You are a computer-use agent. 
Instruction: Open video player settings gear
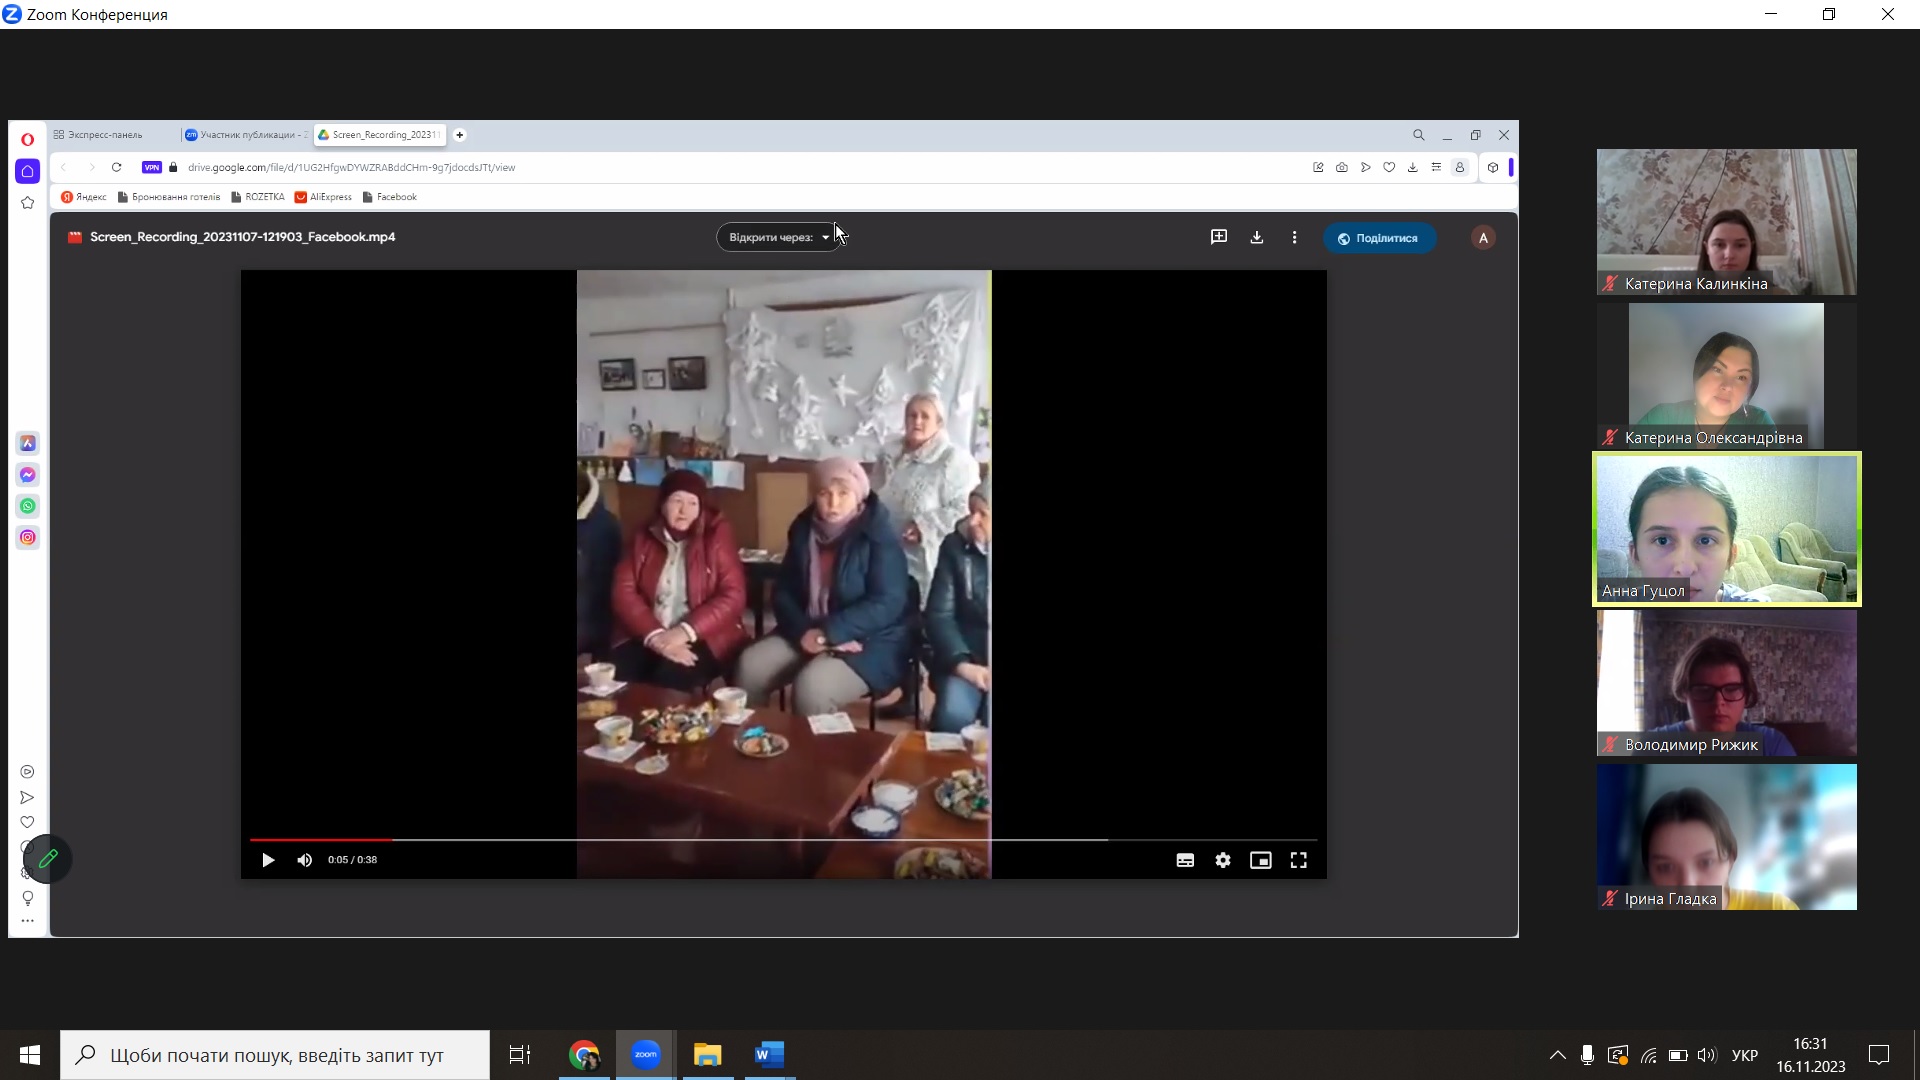coord(1223,860)
